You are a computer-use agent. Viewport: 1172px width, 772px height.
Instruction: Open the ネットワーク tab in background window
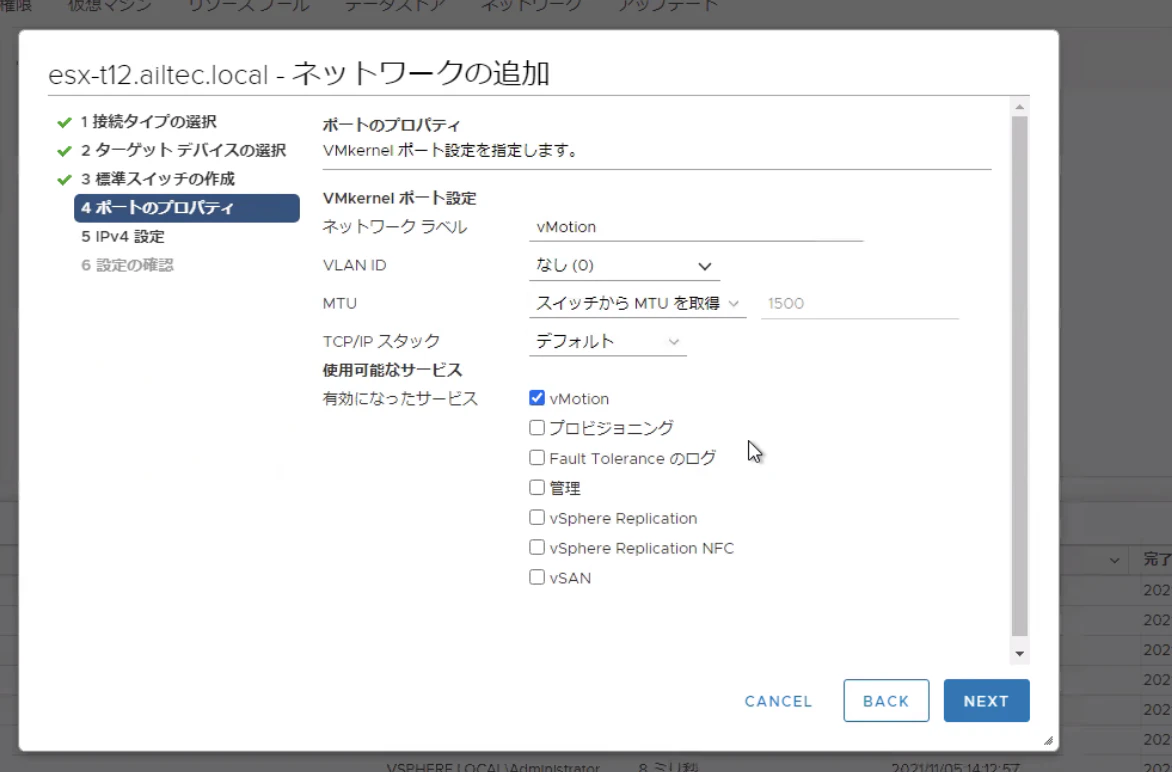pyautogui.click(x=531, y=6)
